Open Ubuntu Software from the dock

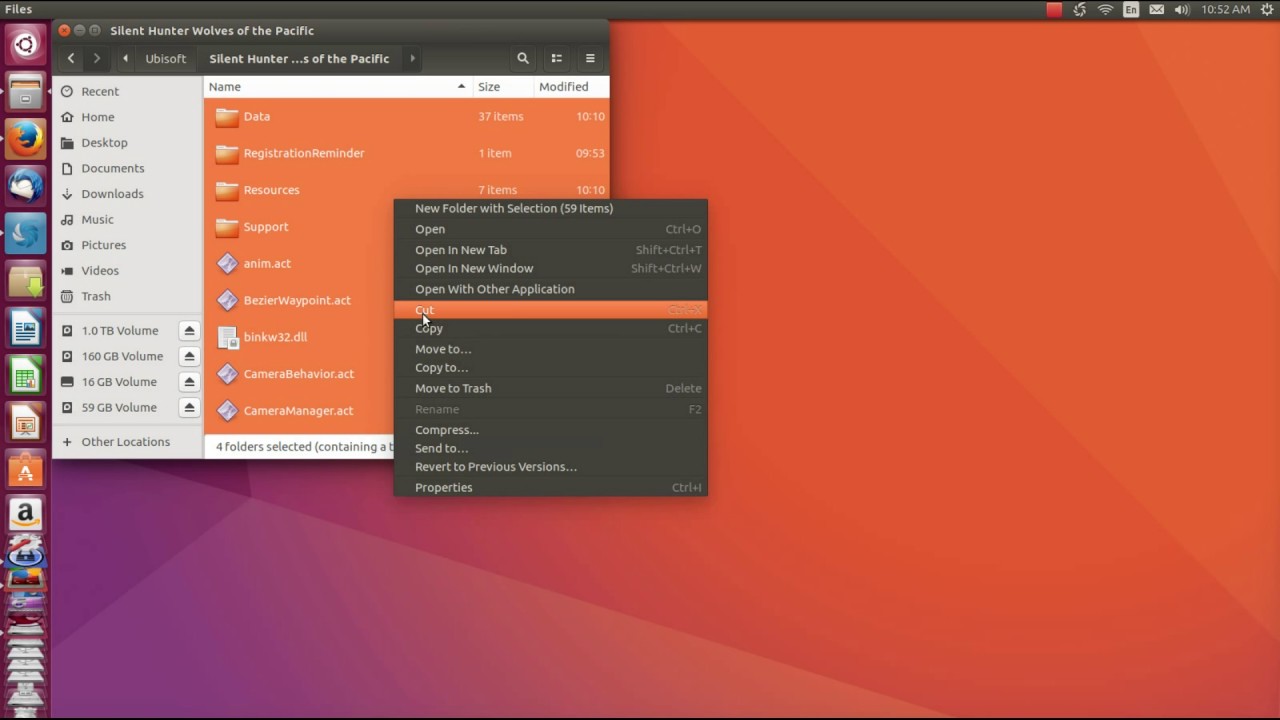[x=26, y=469]
